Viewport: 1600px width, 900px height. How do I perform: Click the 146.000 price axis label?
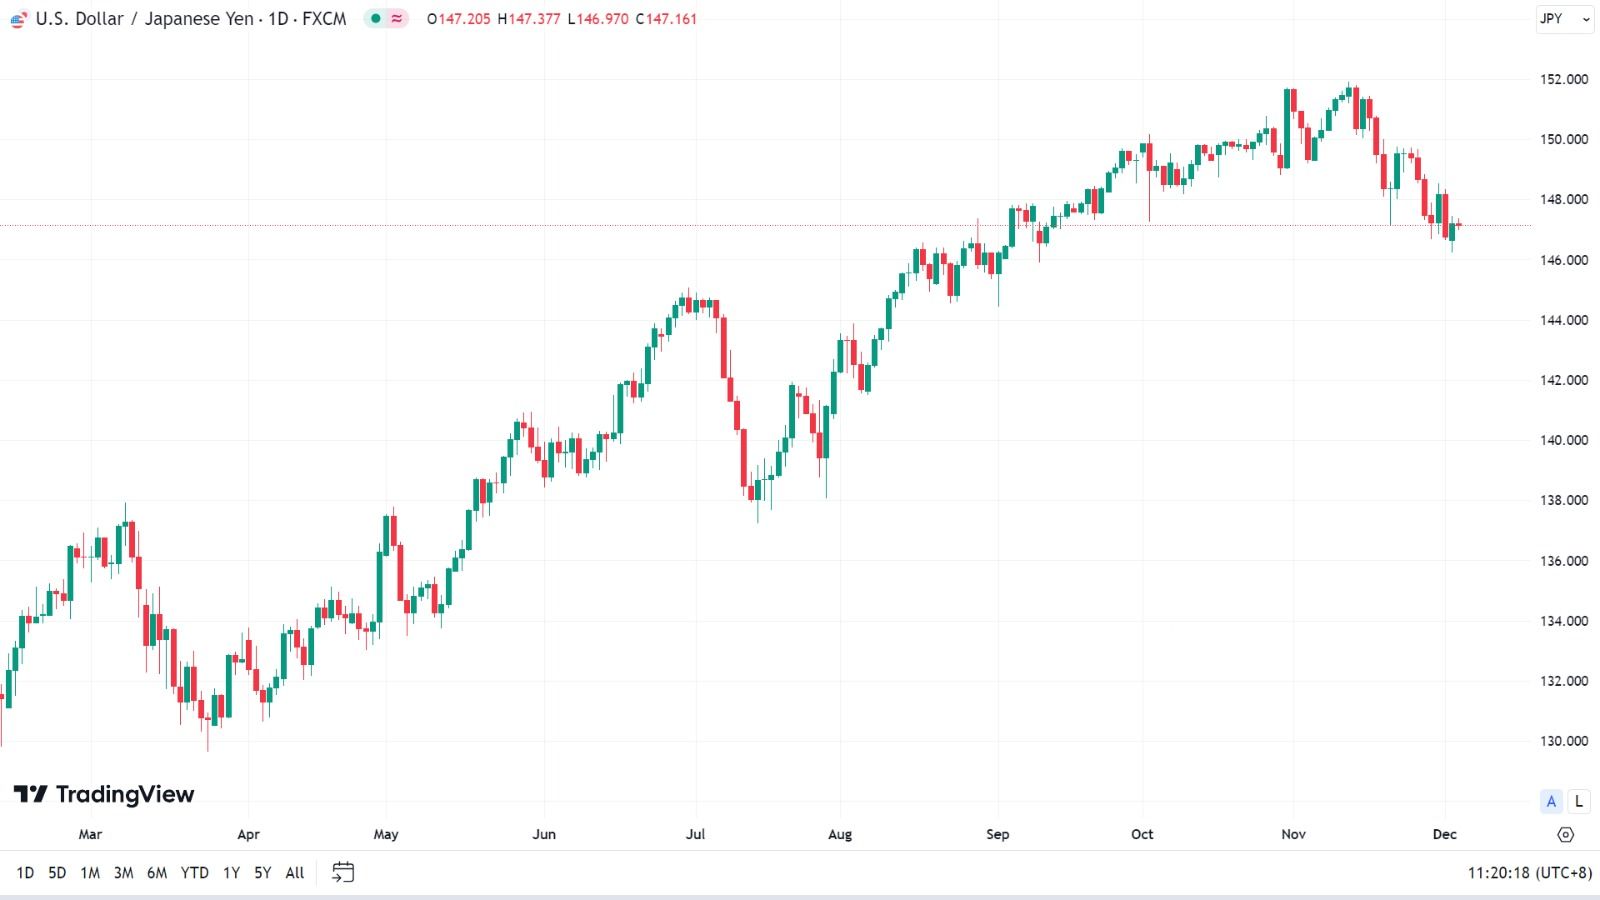(1564, 260)
